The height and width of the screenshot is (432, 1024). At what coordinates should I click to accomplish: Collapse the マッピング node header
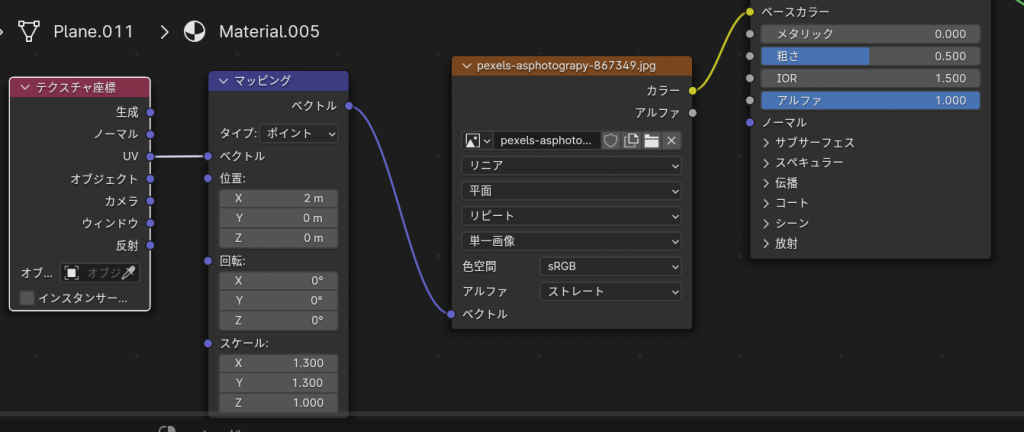tap(222, 80)
